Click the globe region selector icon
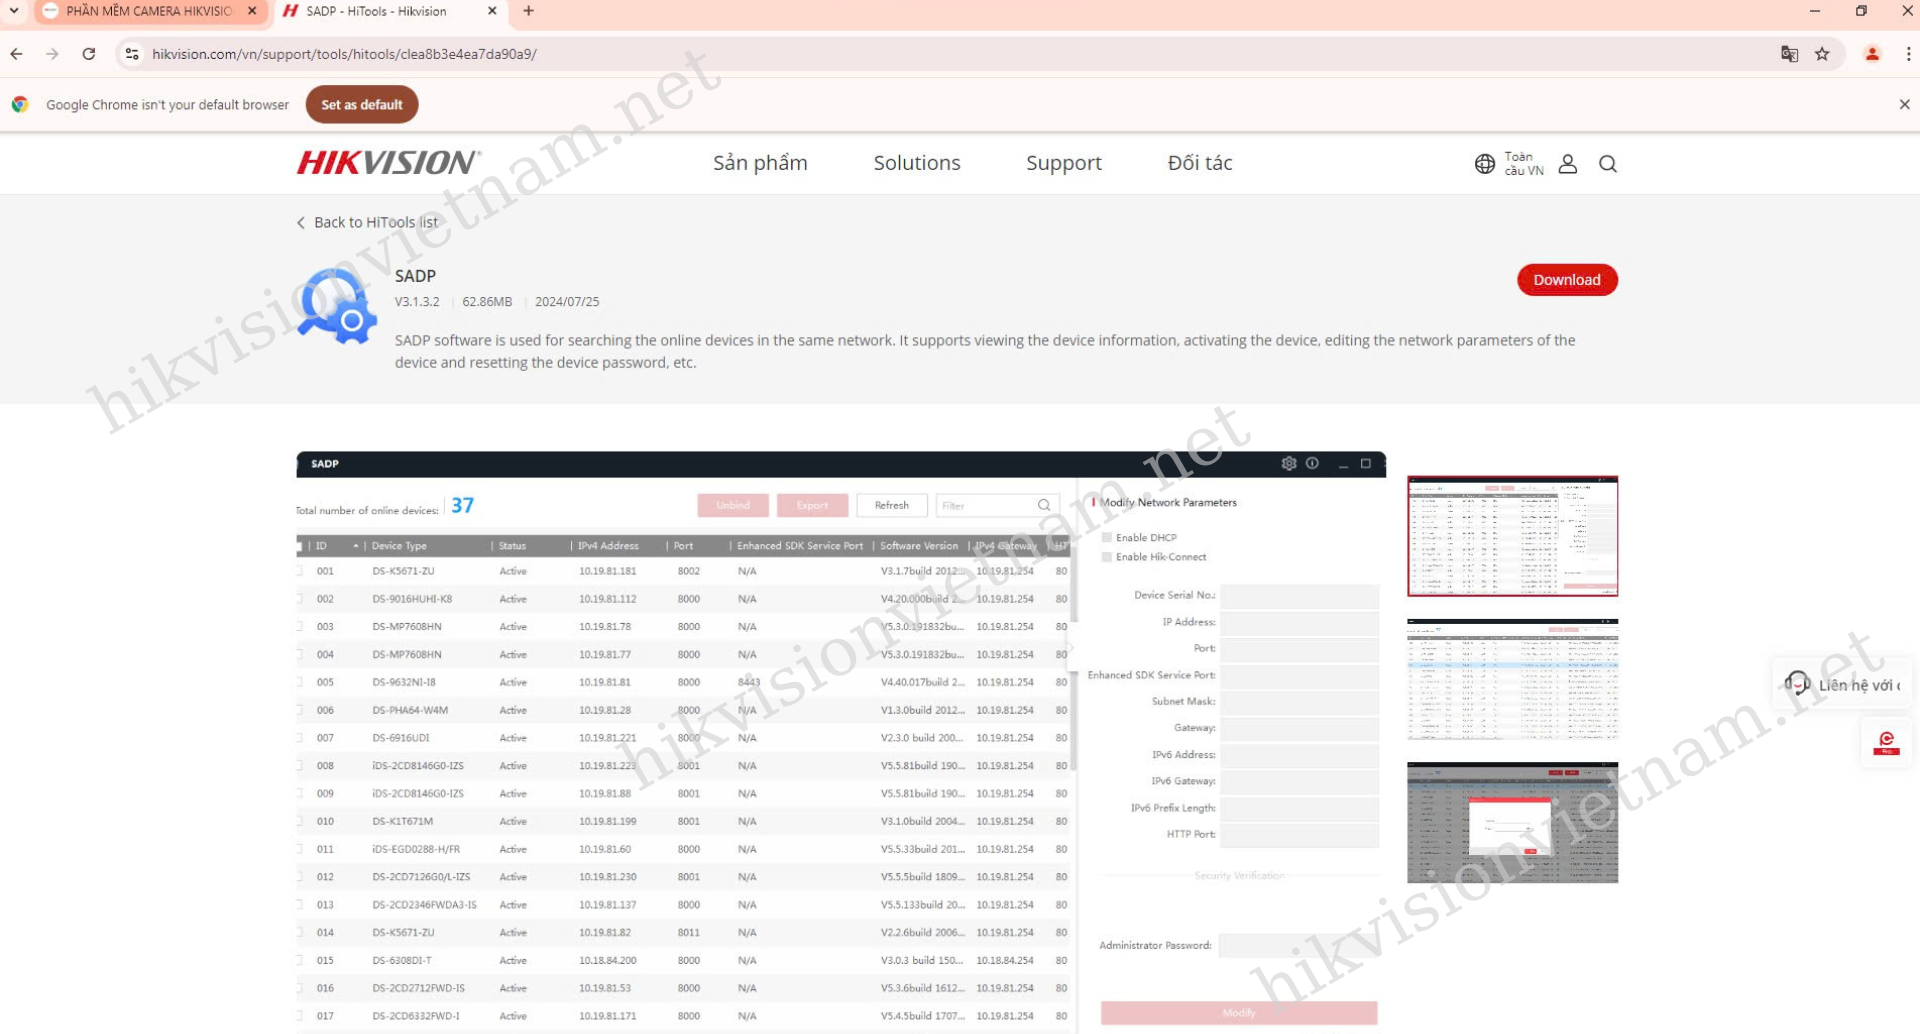The image size is (1920, 1034). tap(1485, 164)
